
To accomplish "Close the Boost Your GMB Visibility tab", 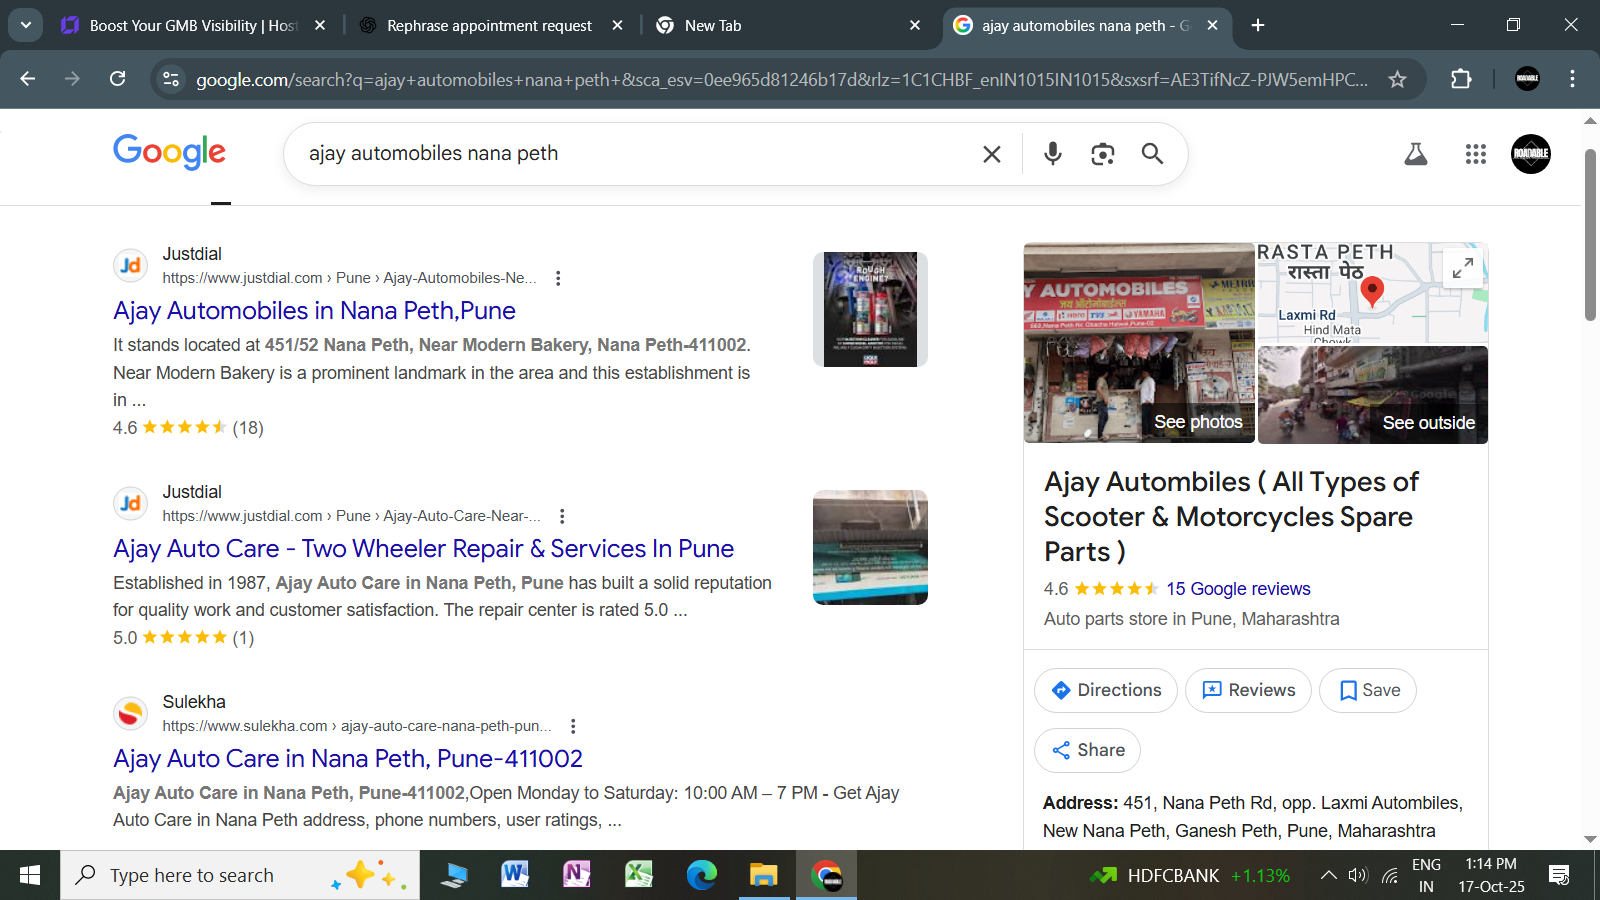I will pyautogui.click(x=320, y=25).
